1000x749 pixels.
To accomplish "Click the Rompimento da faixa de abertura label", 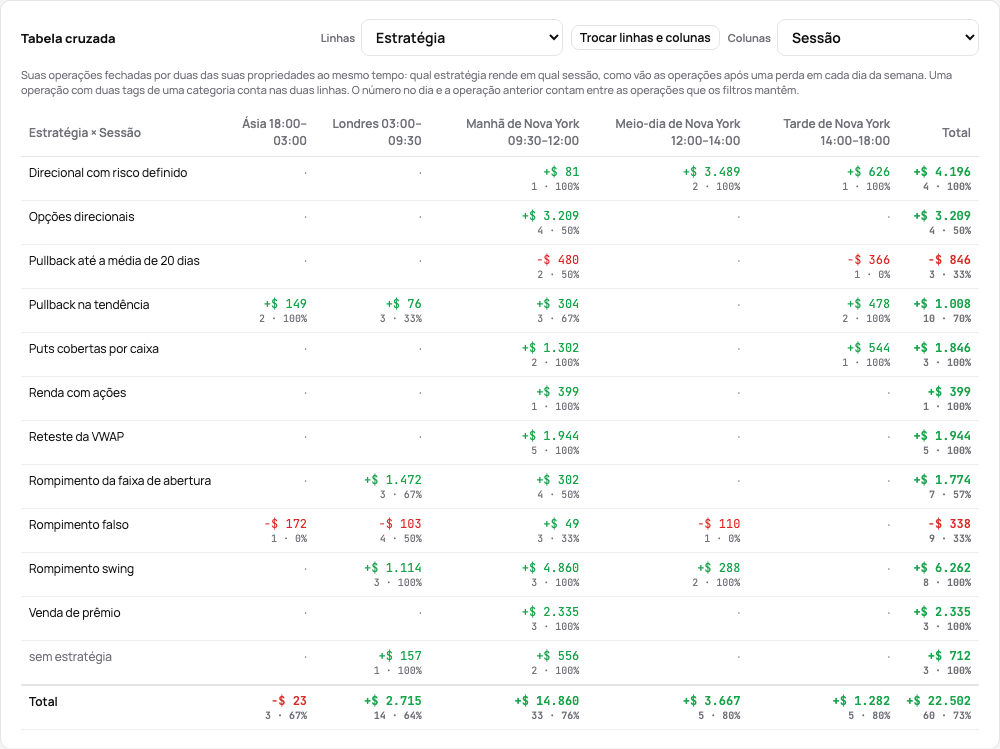I will coord(120,481).
